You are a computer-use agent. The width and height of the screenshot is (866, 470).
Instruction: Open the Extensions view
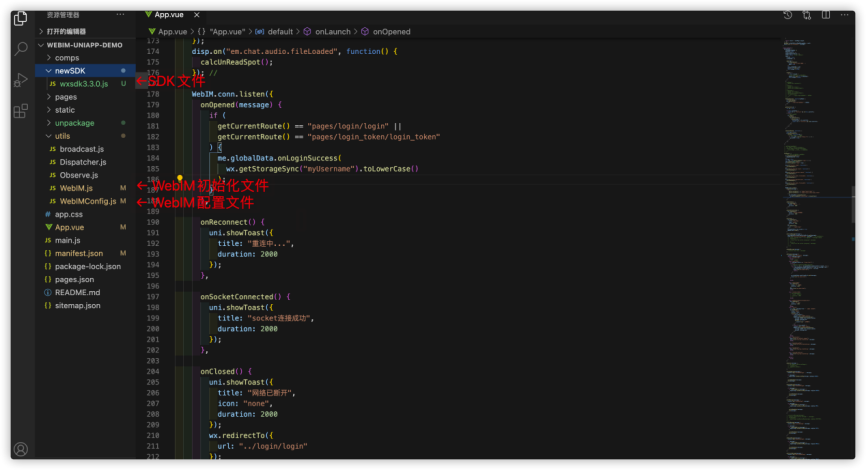21,111
